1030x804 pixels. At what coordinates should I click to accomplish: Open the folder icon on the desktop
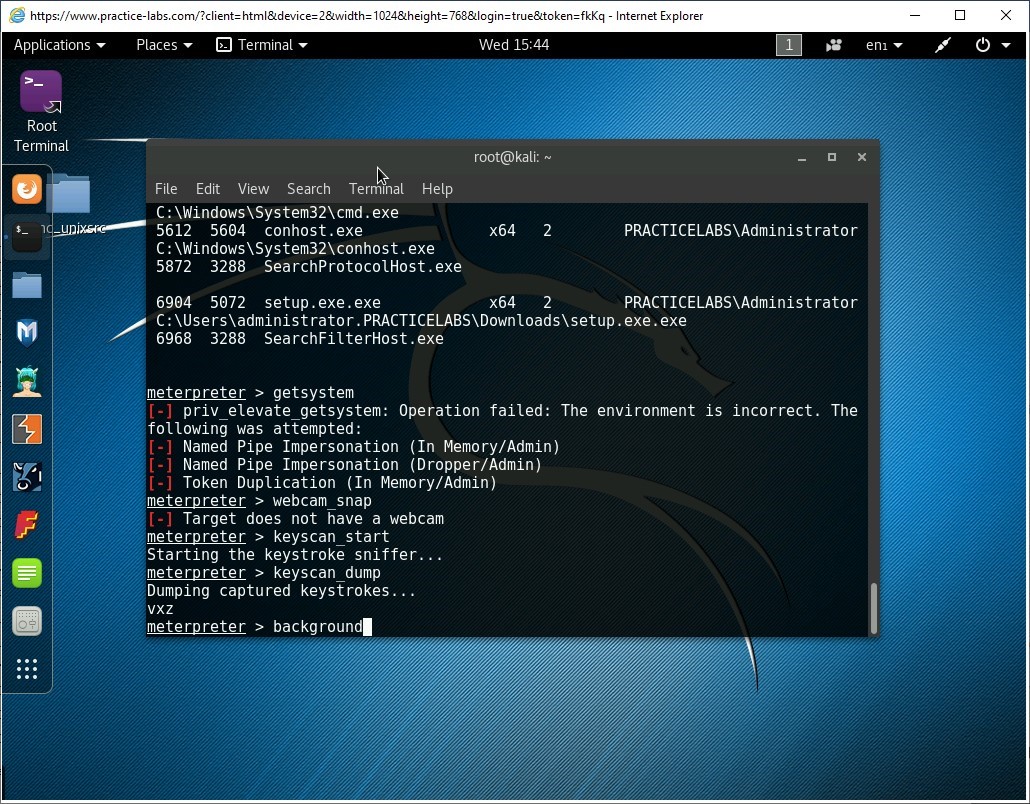click(69, 194)
